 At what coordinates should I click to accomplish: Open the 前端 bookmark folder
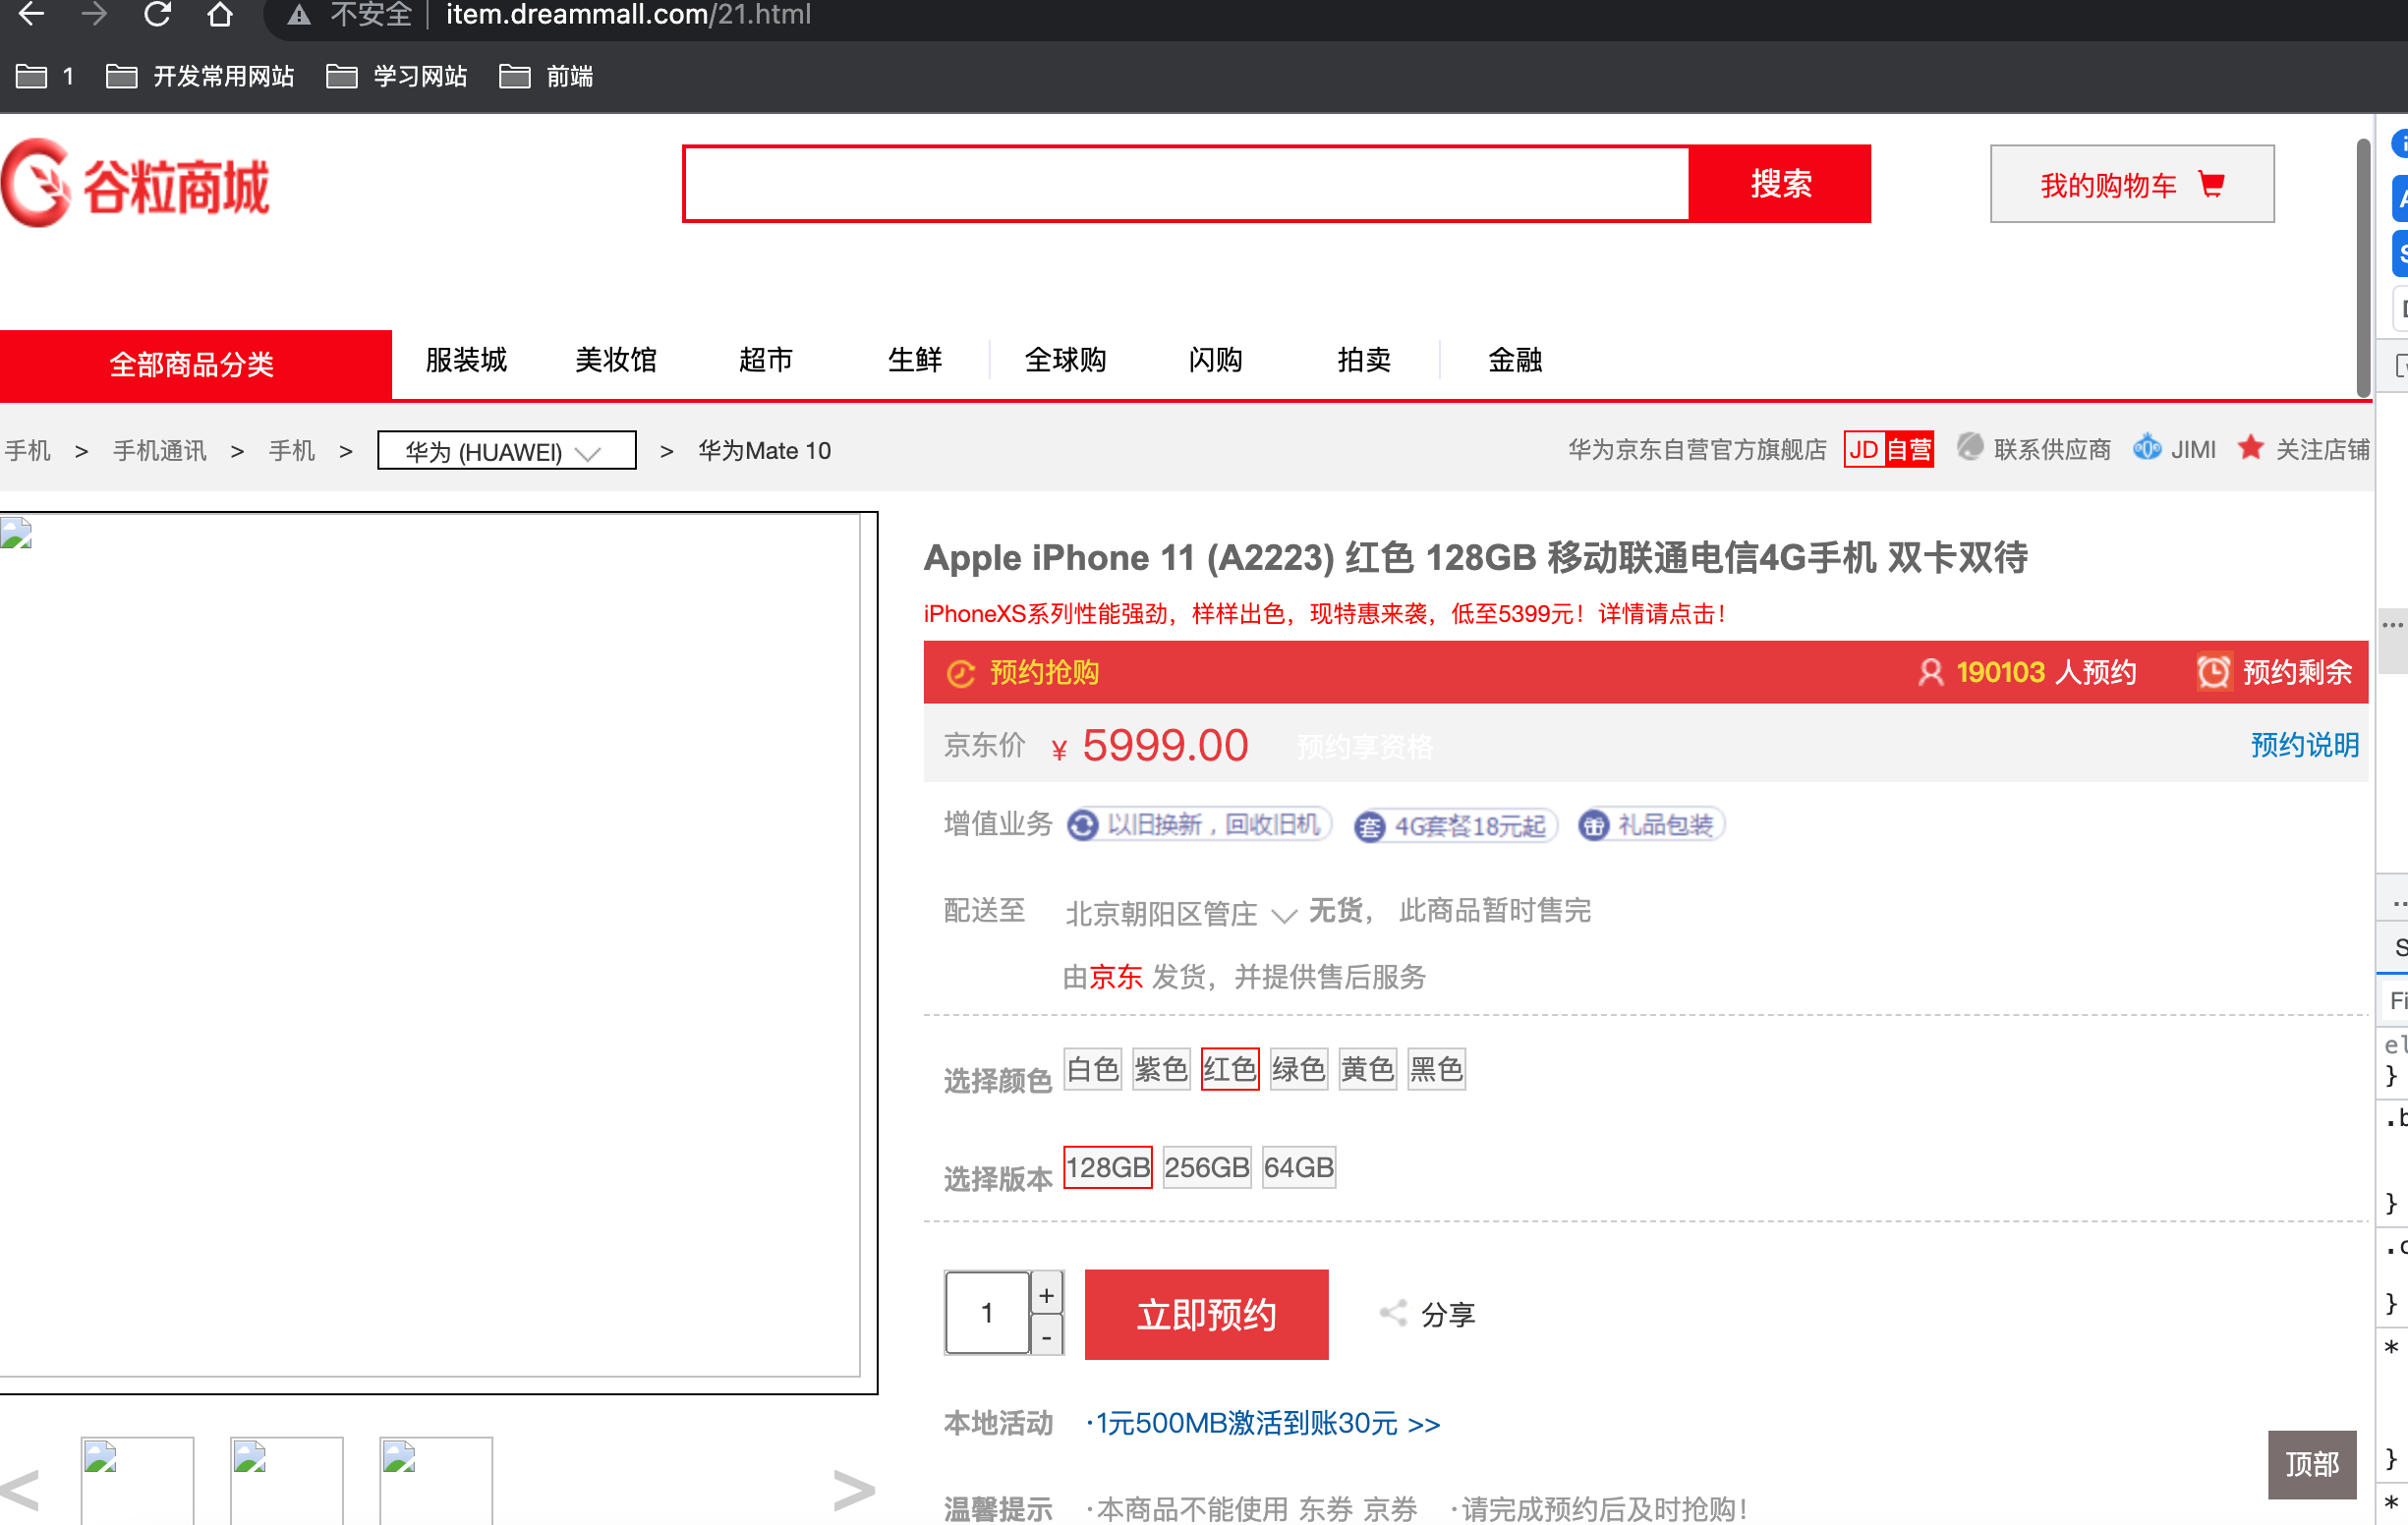click(x=546, y=76)
